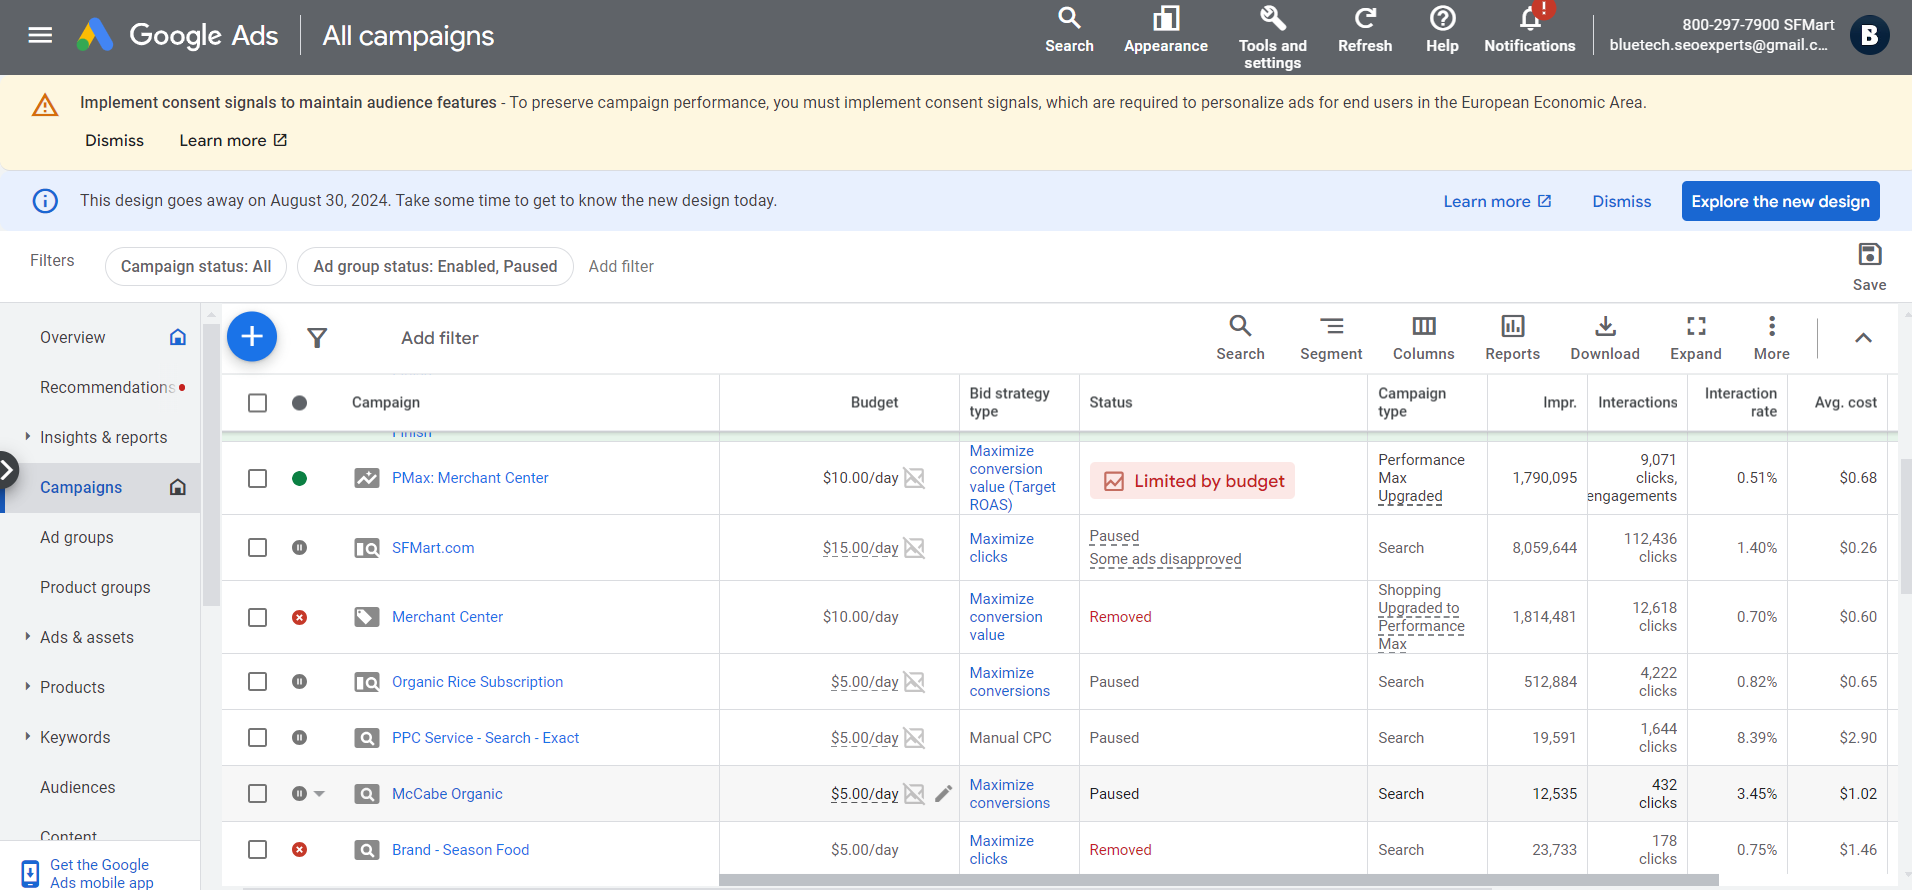This screenshot has height=890, width=1912.
Task: Open the Segment options
Action: pyautogui.click(x=1331, y=338)
